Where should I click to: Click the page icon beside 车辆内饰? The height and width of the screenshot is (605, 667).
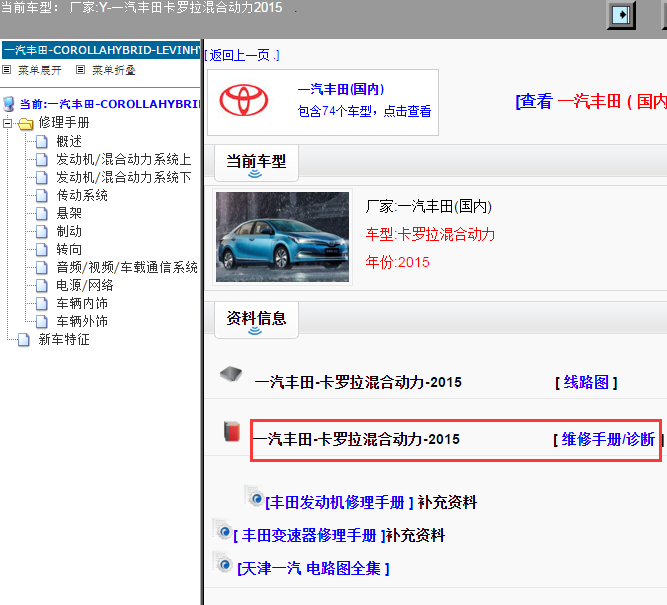[x=42, y=304]
